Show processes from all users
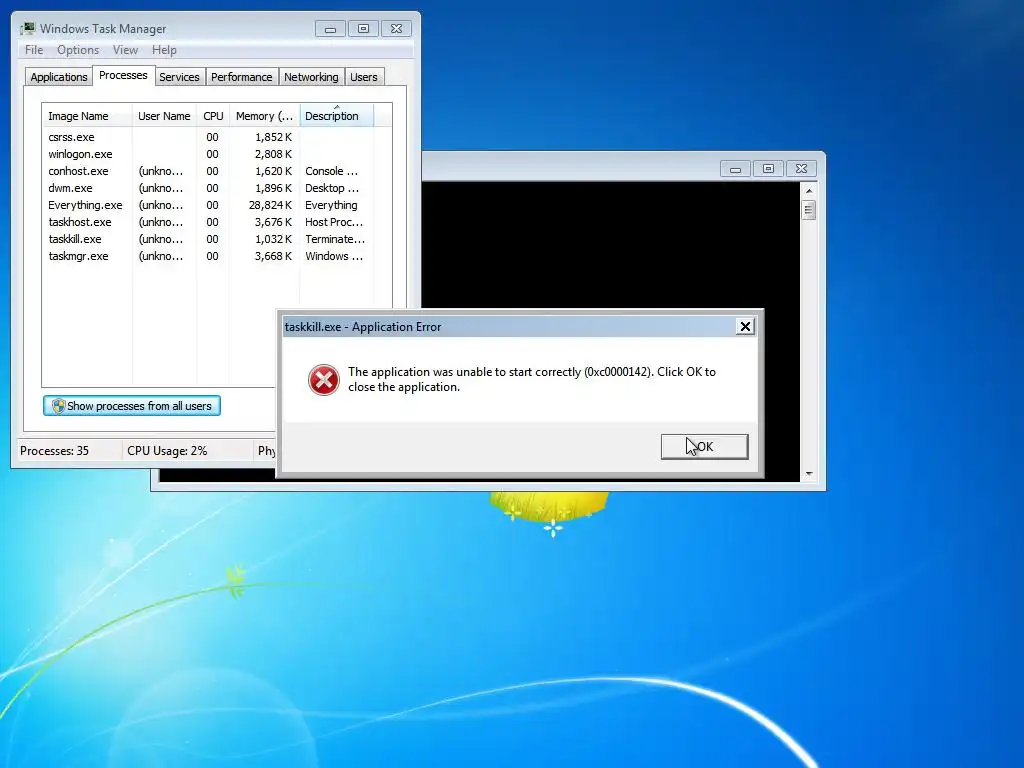The image size is (1024, 768). tap(132, 406)
